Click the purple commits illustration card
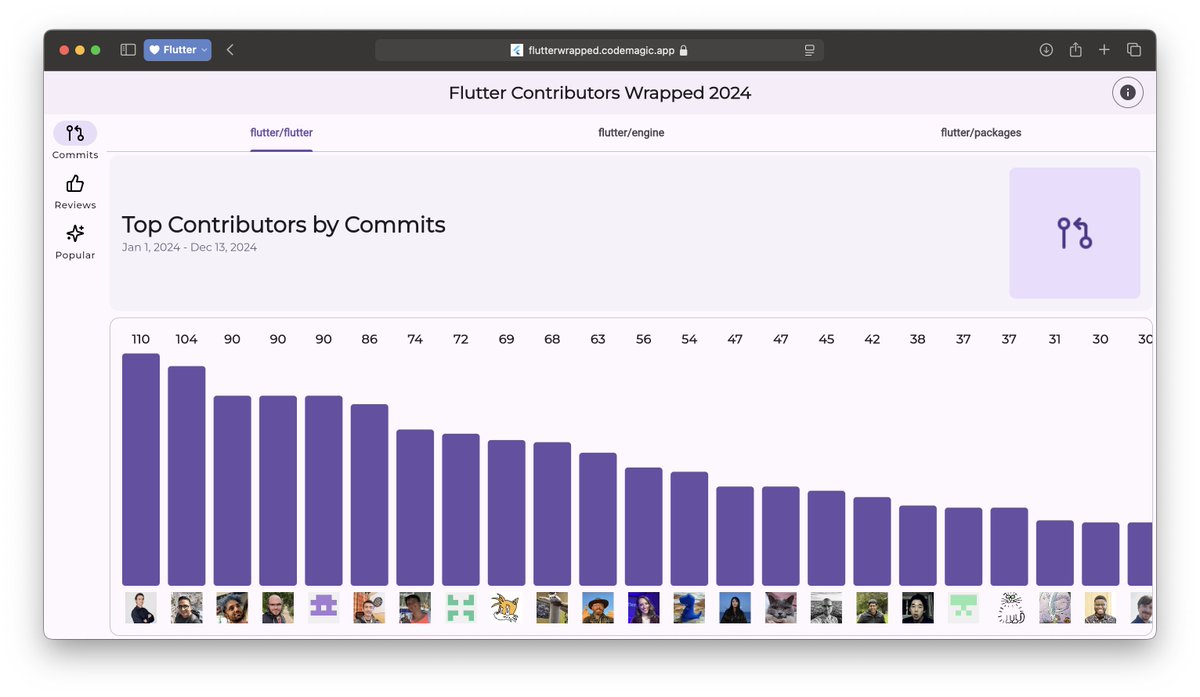 [x=1075, y=233]
